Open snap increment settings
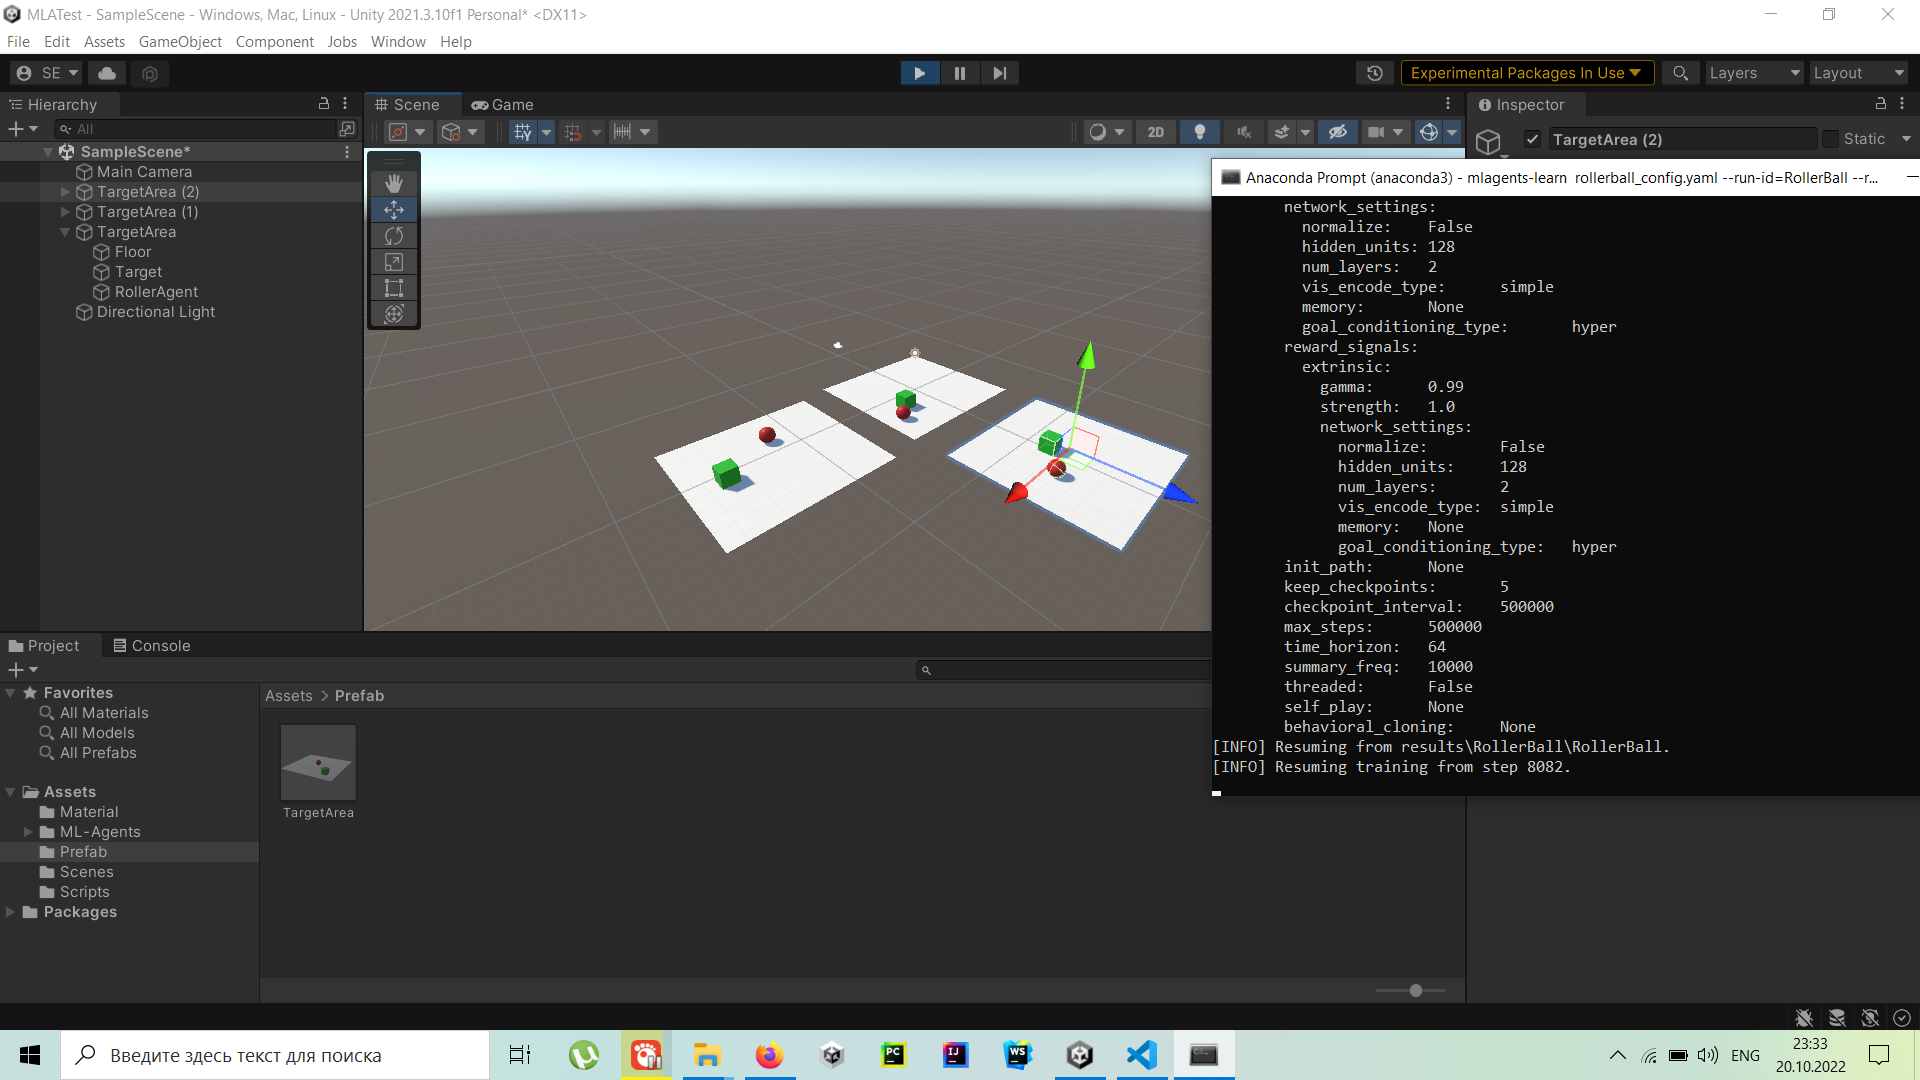 (x=631, y=132)
